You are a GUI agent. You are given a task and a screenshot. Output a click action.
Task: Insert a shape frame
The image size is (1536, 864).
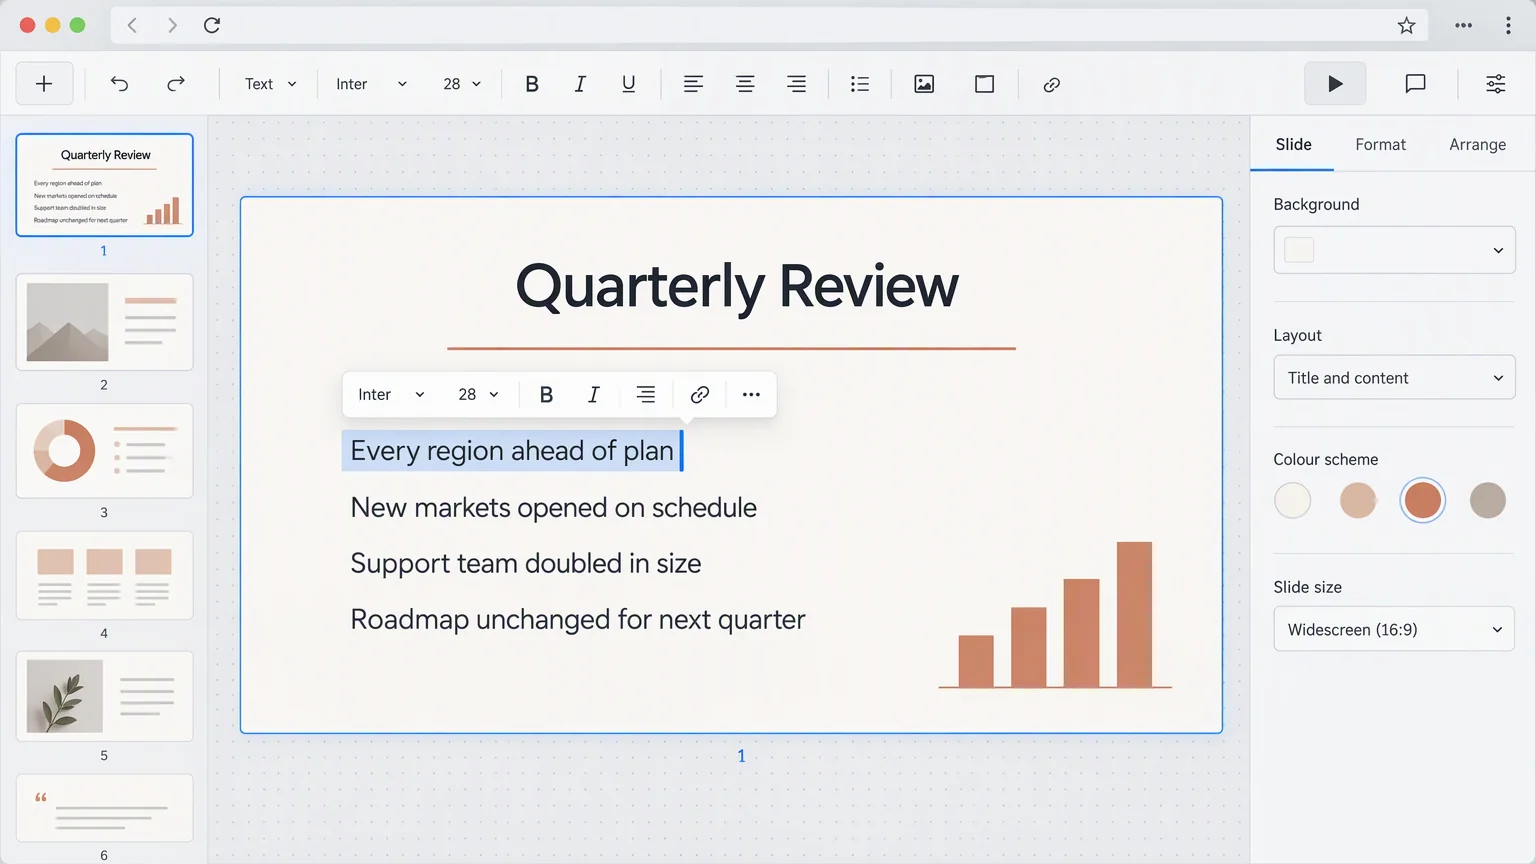[984, 84]
